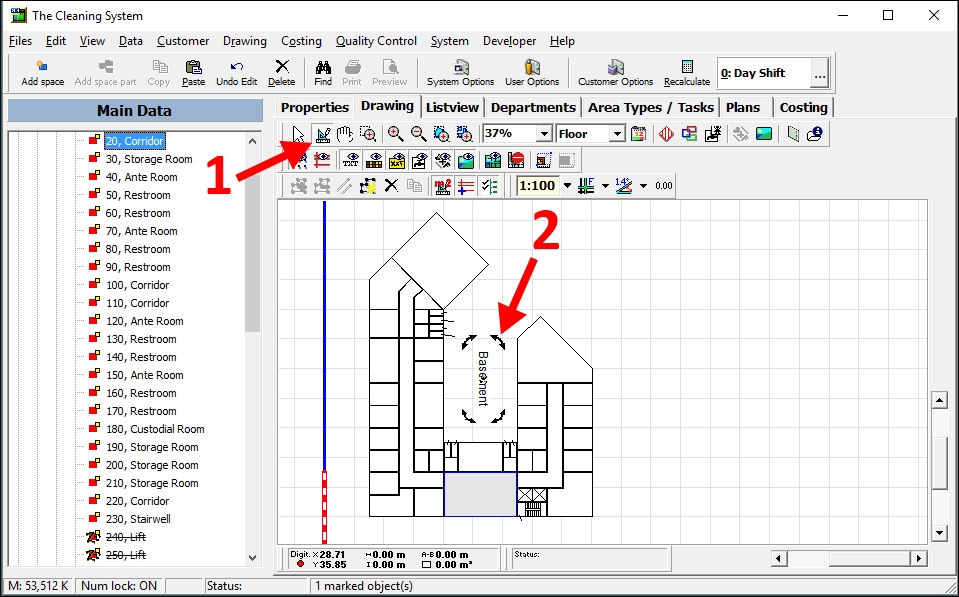The width and height of the screenshot is (959, 597).
Task: Click the zoom in magnifier
Action: [x=396, y=134]
